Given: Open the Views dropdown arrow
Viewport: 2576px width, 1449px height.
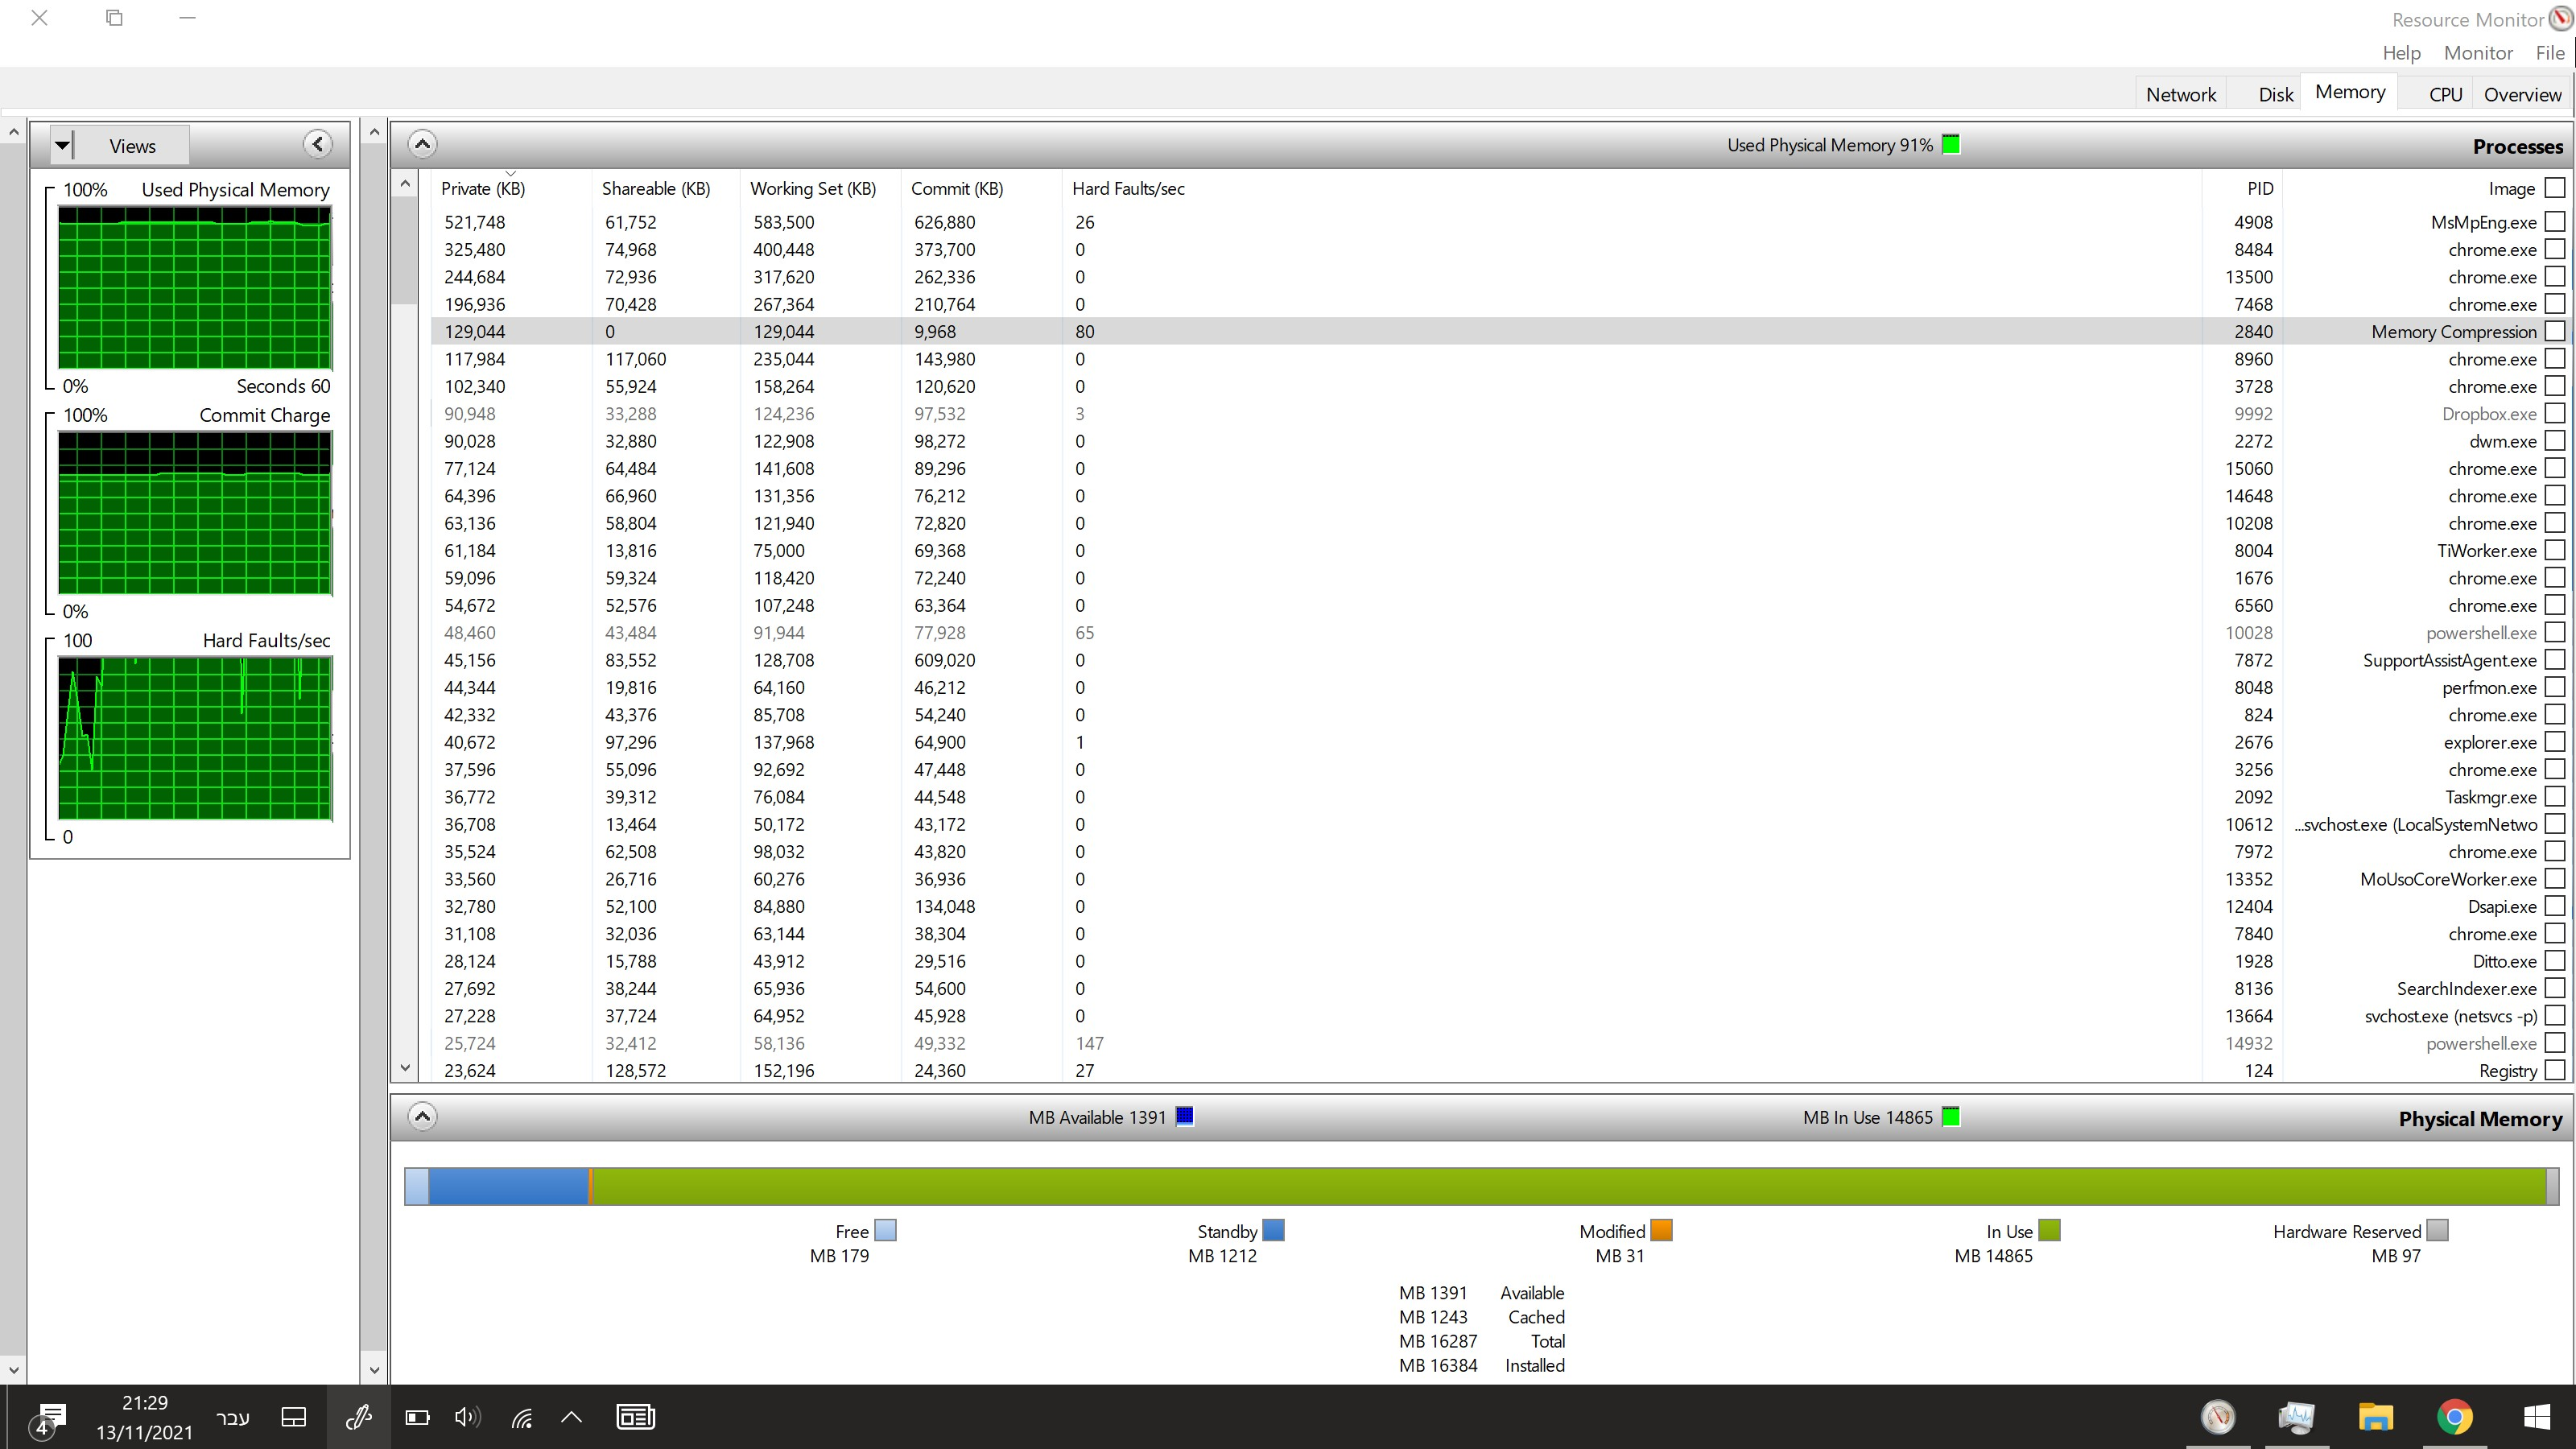Looking at the screenshot, I should (62, 145).
